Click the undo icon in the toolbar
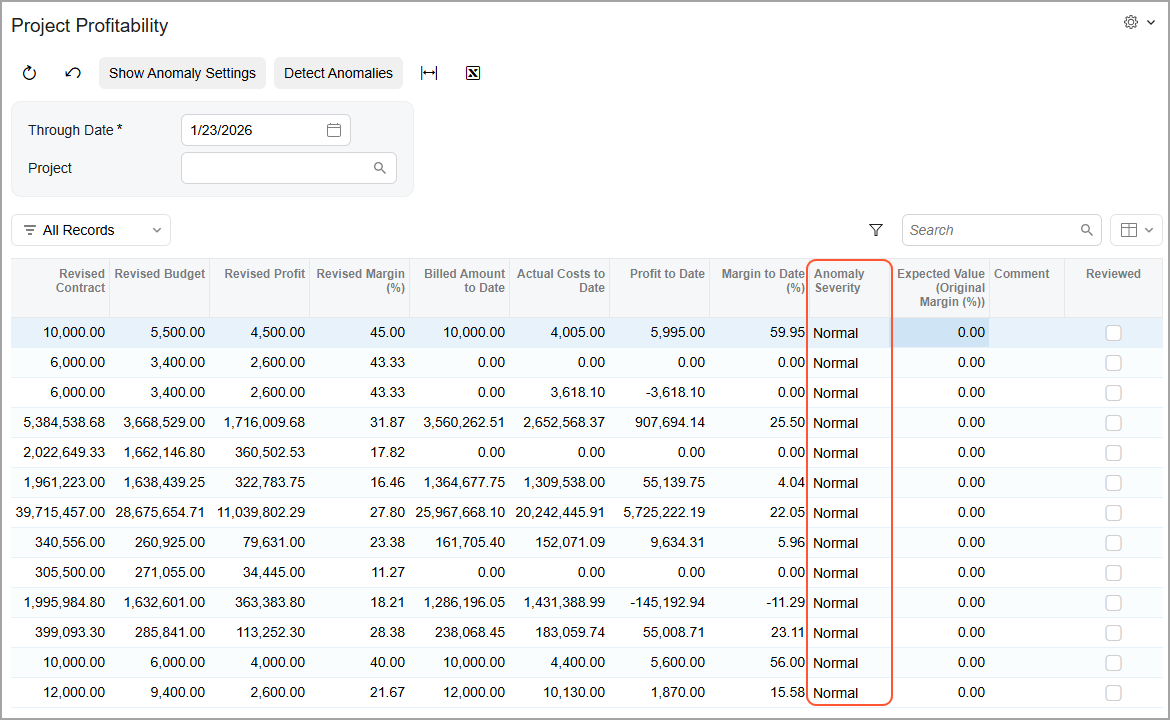The image size is (1170, 720). (x=72, y=73)
